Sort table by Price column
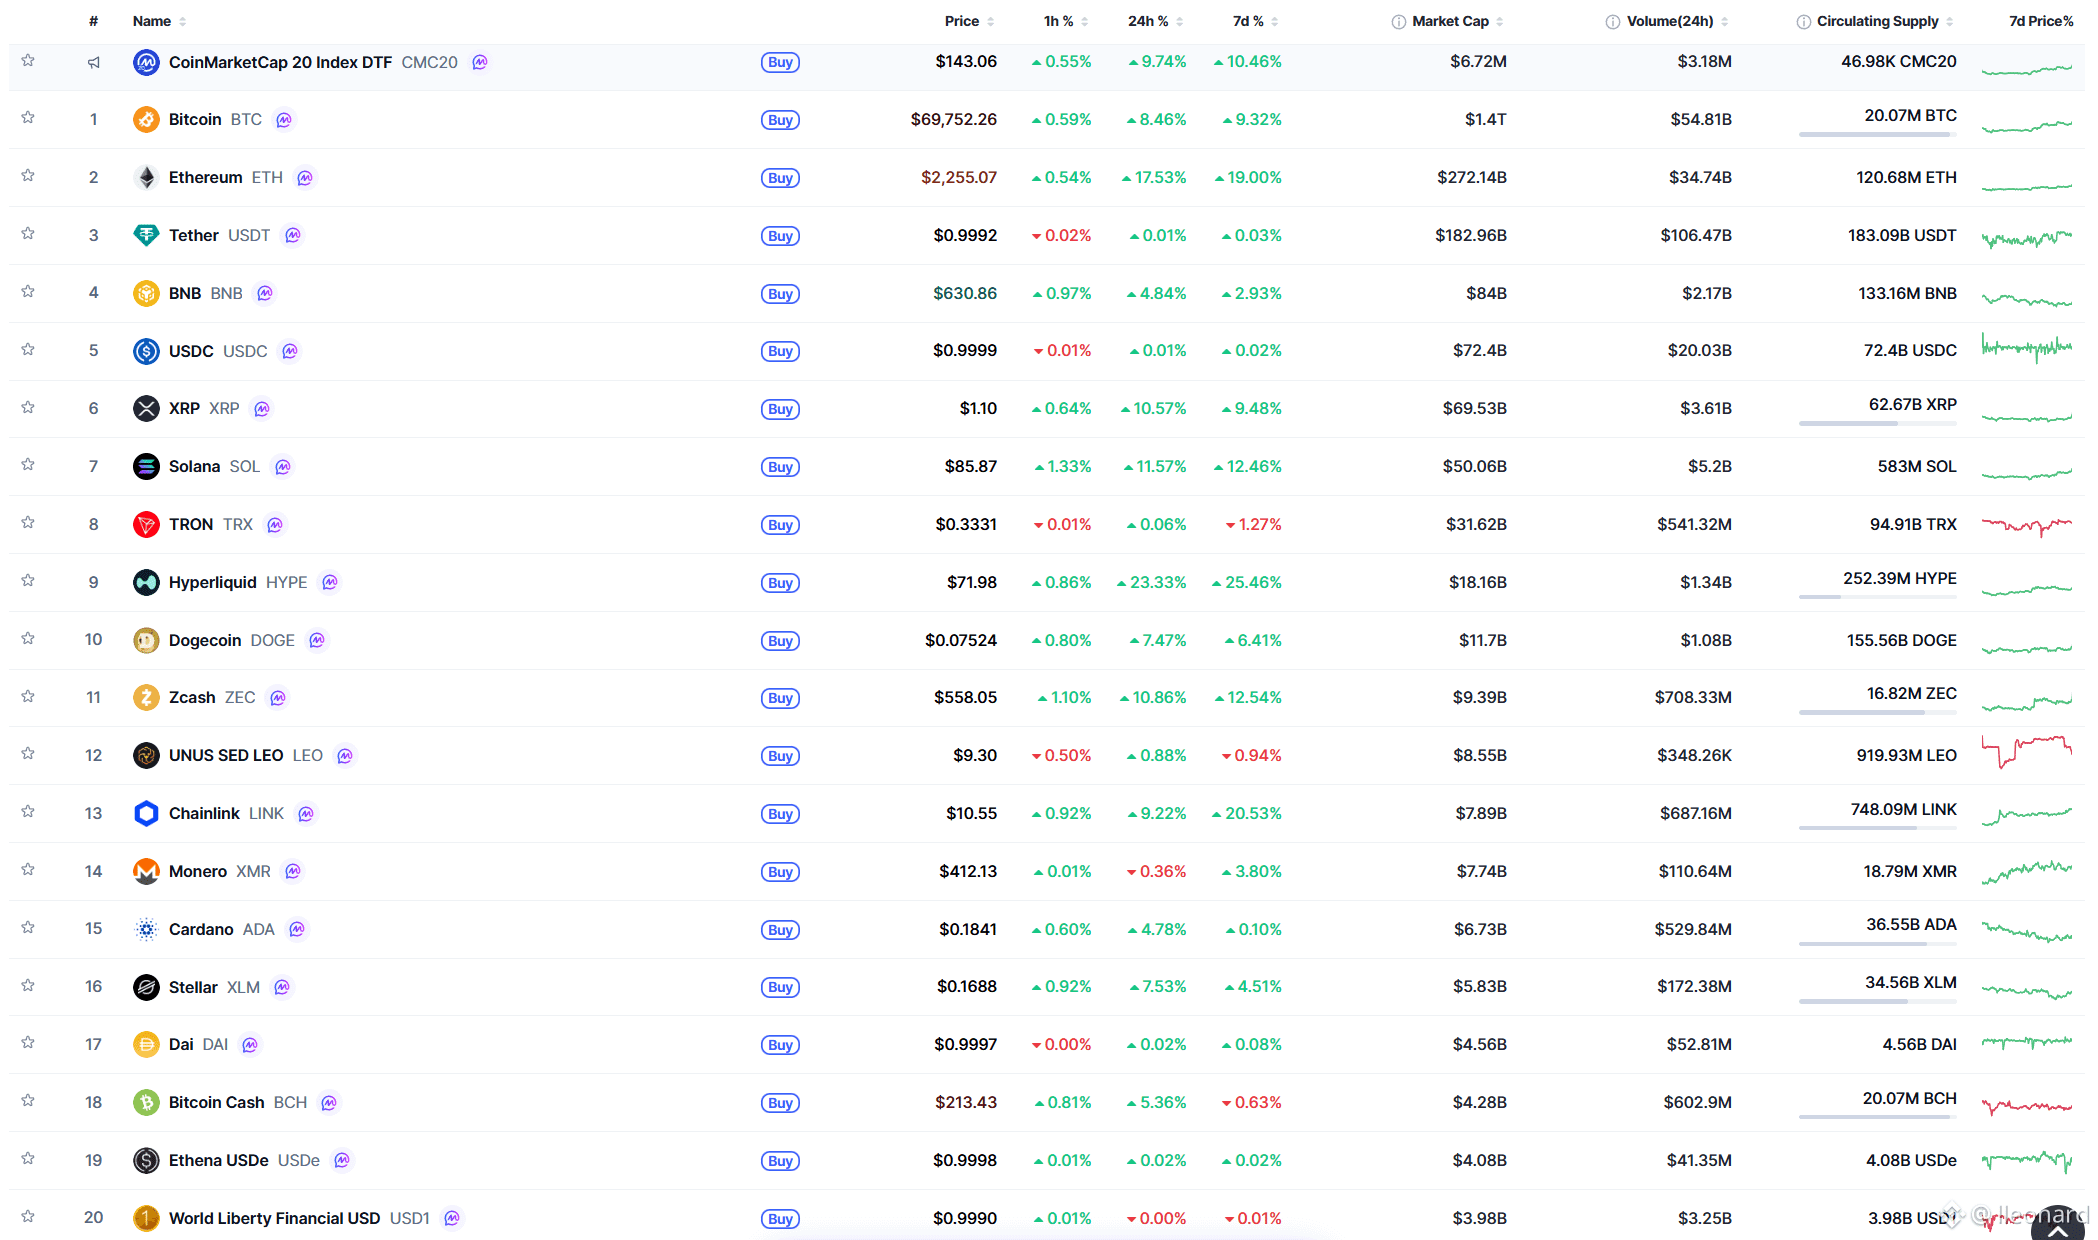Screen dimensions: 2098x1240 pos(970,22)
